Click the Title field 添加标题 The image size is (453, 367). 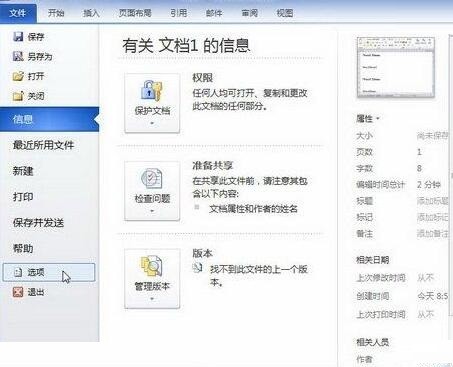(x=433, y=201)
